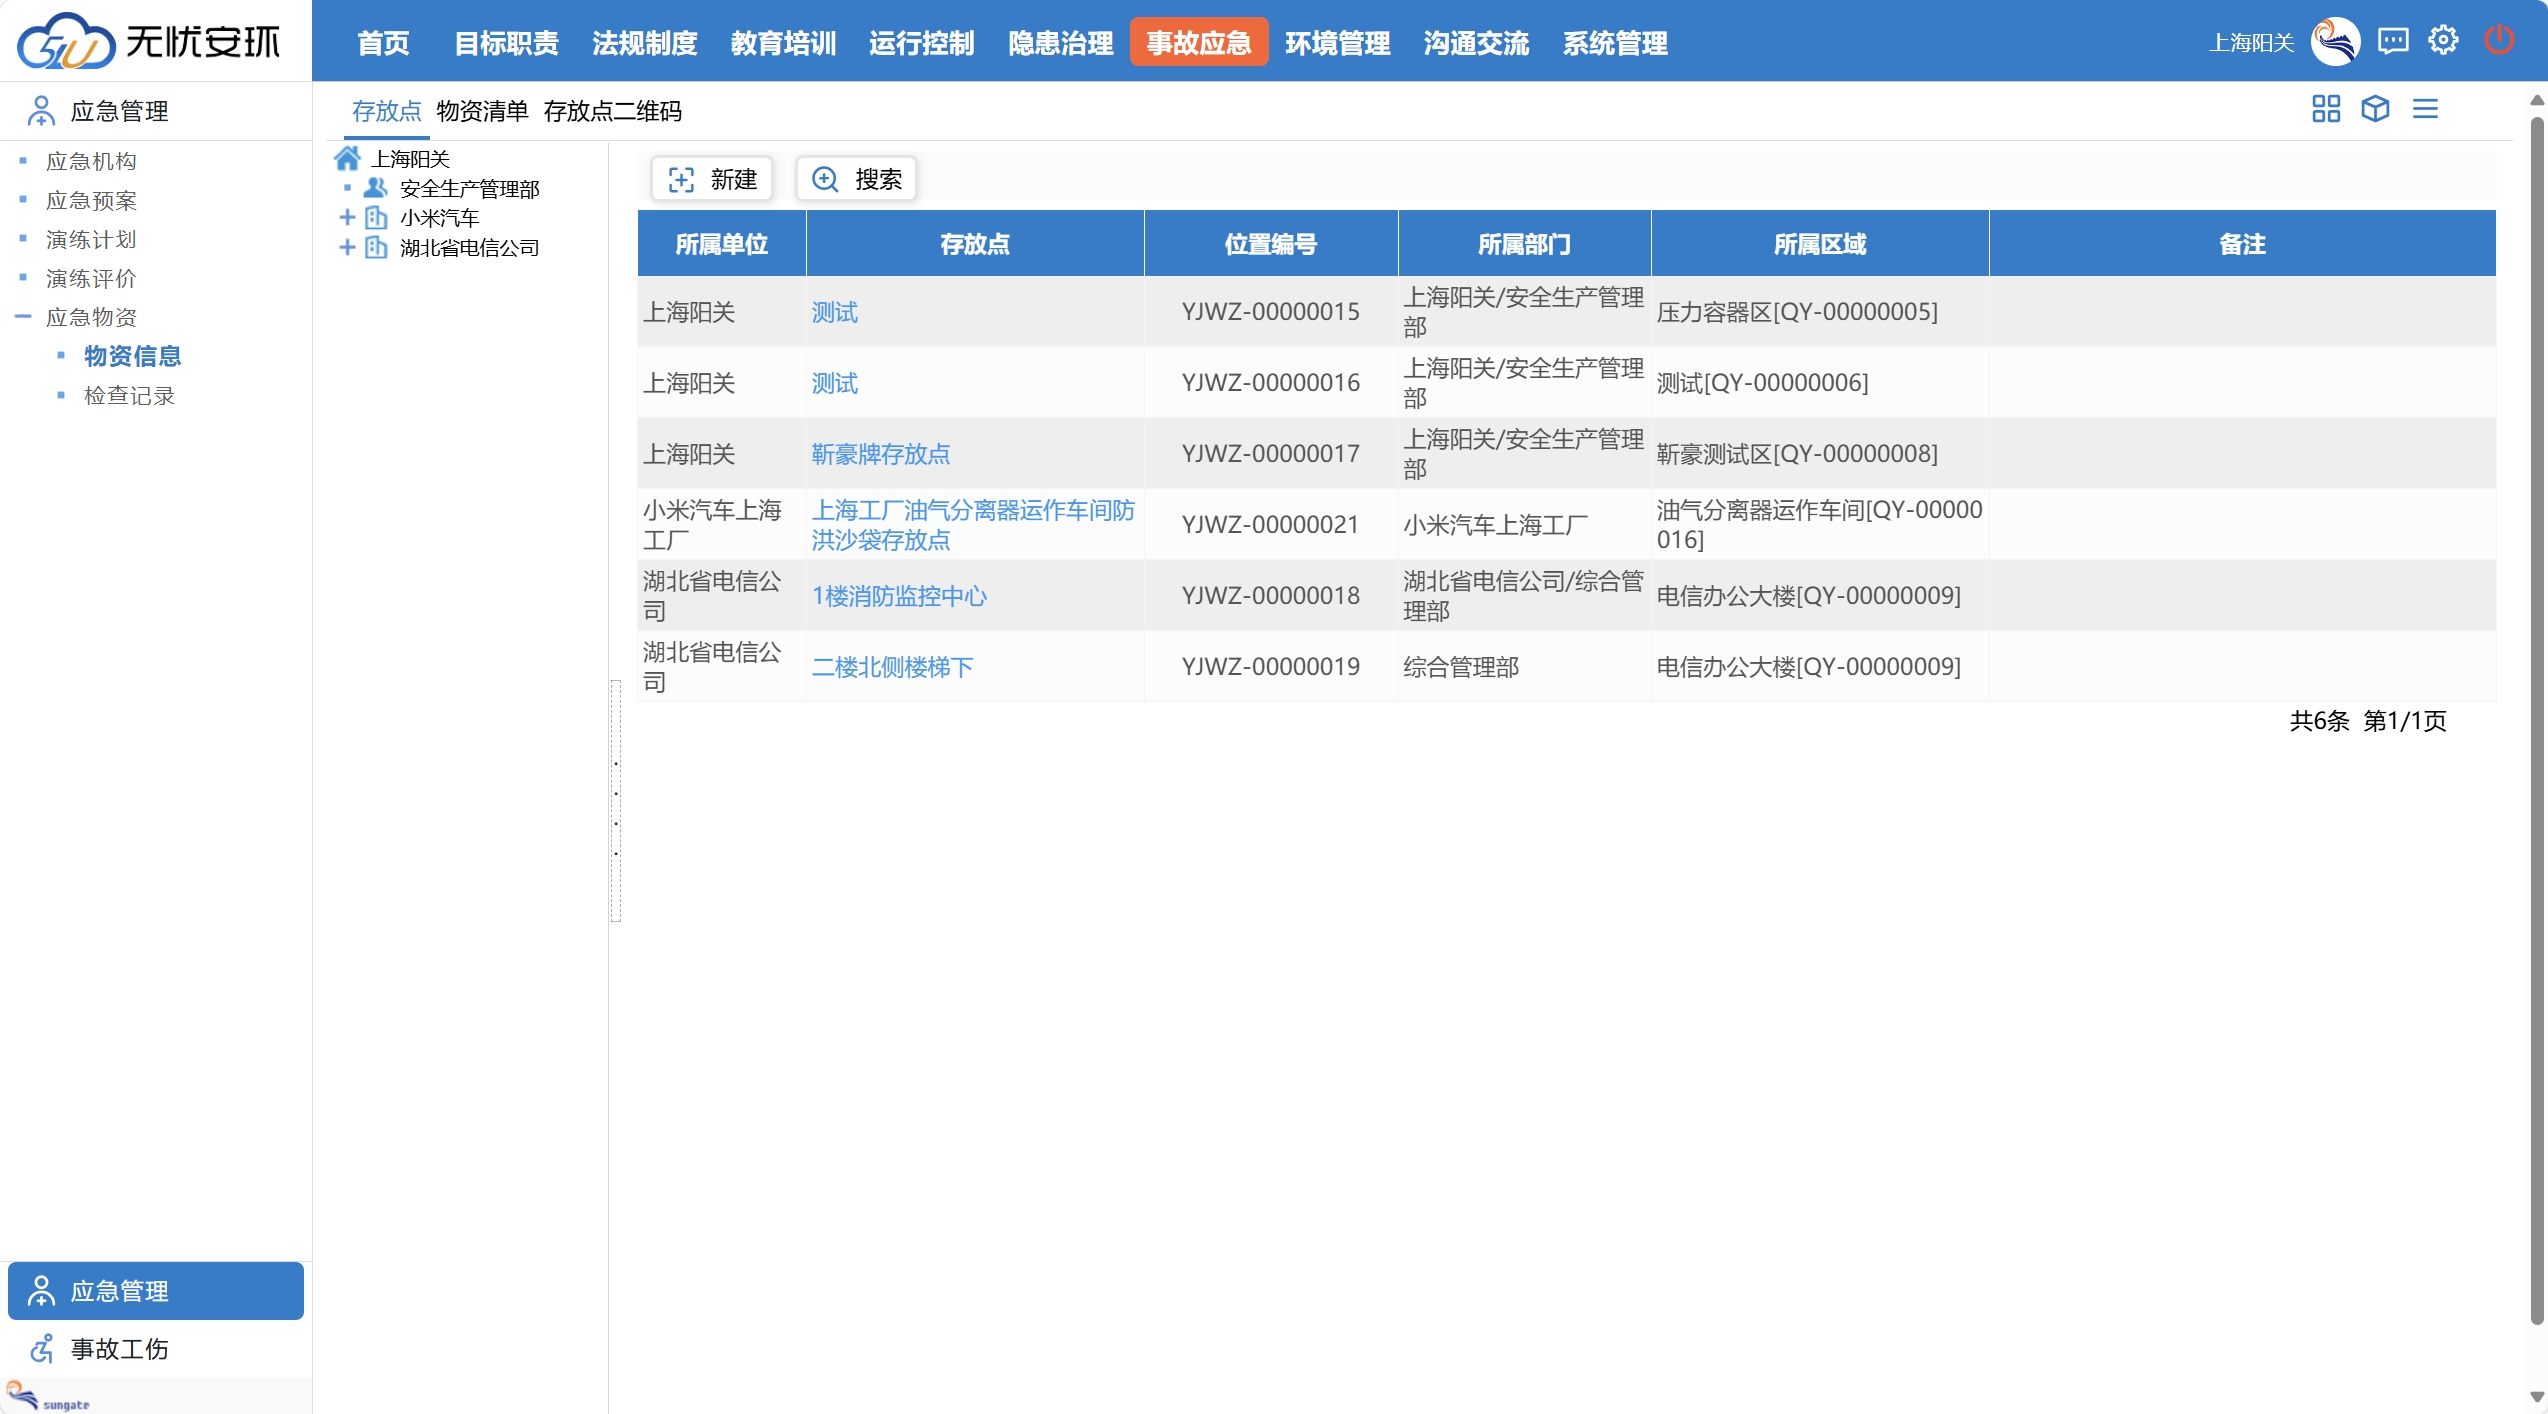Screen dimensions: 2548x1414
Task: Click the 存放点 column header
Action: (x=975, y=243)
